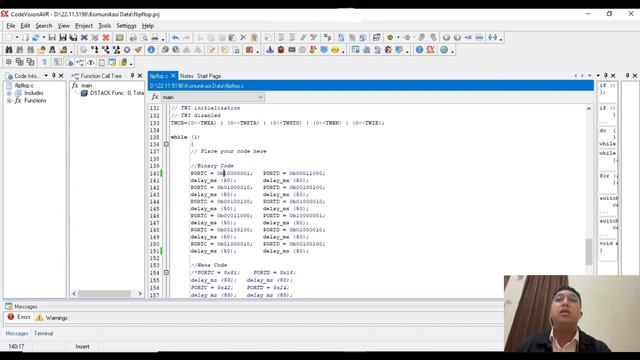Viewport: 640px width, 360px height.
Task: Click the blue wizard hat CodeWizard icon
Action: coord(270,50)
